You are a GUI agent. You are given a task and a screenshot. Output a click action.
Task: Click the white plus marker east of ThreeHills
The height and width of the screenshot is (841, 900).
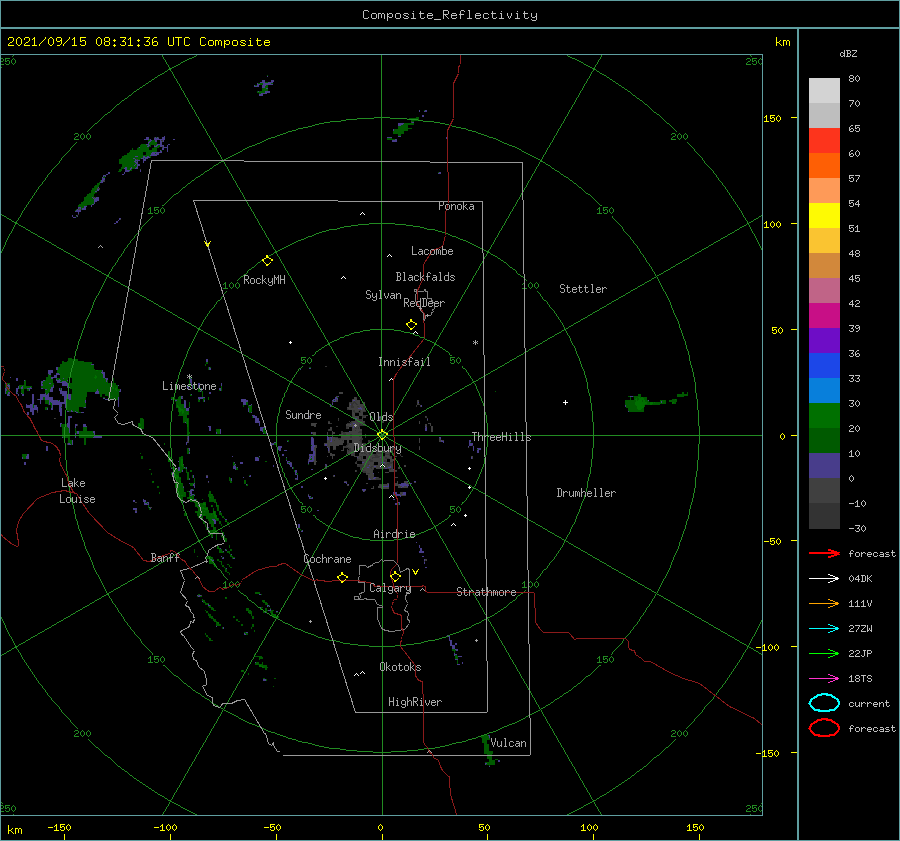pos(565,402)
